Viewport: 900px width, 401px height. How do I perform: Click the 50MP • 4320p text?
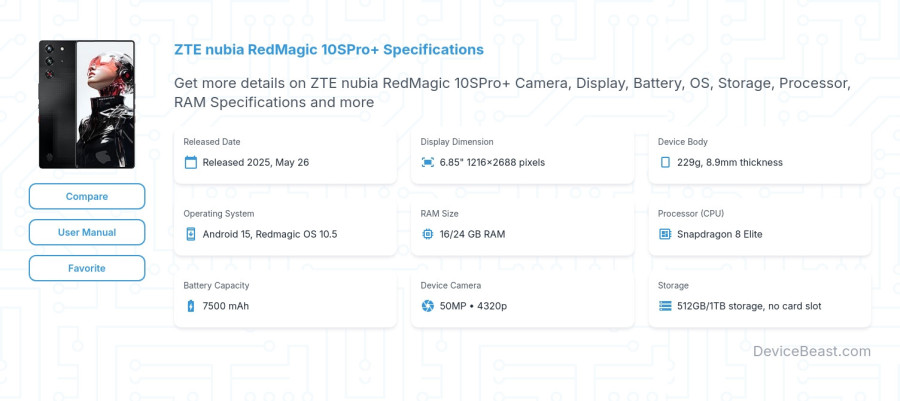tap(474, 306)
